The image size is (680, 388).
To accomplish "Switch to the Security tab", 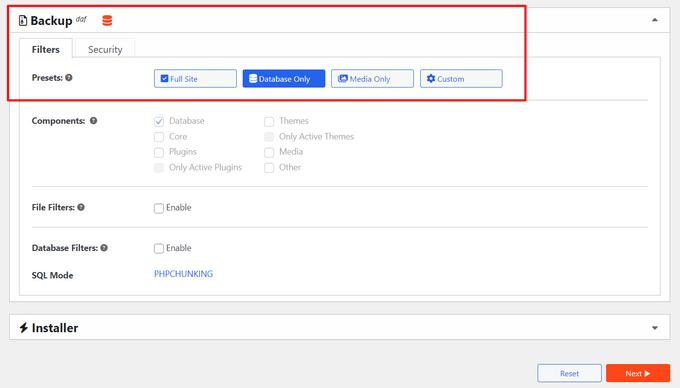I will point(105,49).
